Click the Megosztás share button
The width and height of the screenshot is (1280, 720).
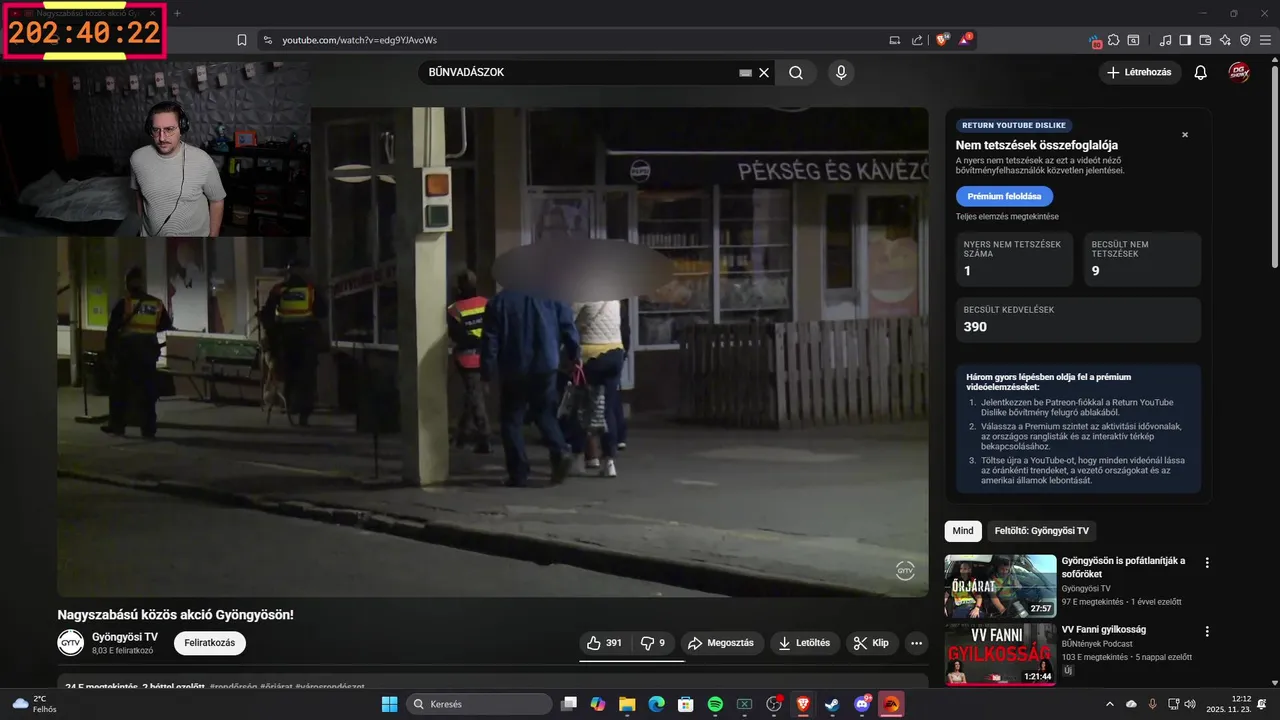point(721,643)
